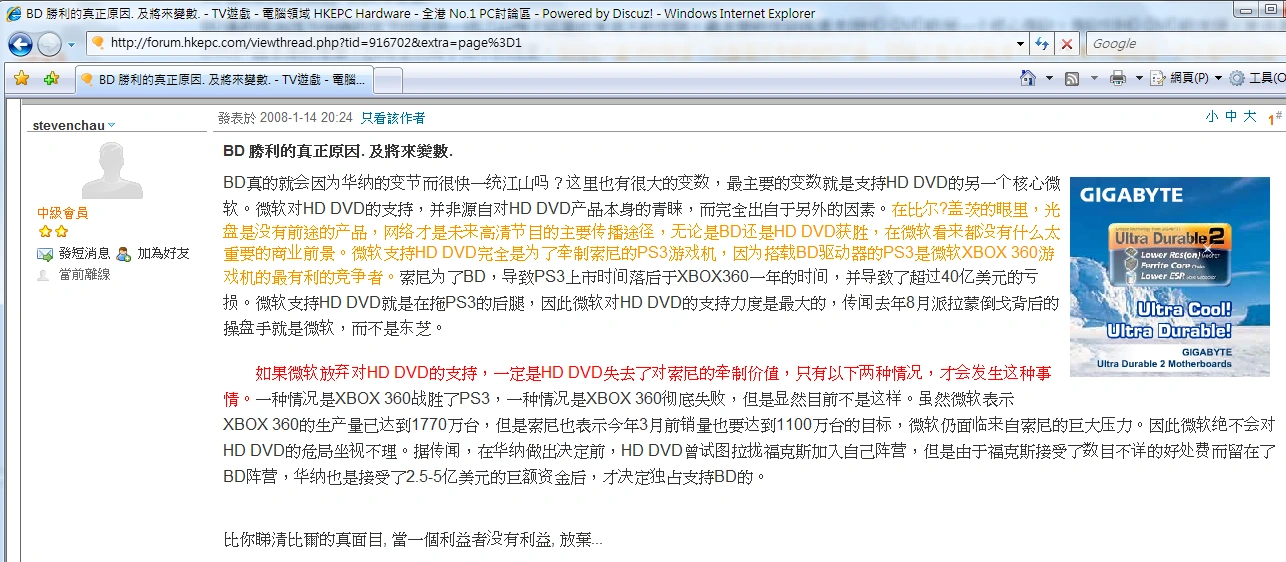Click the member rank stars
1286x562 pixels.
(x=53, y=232)
